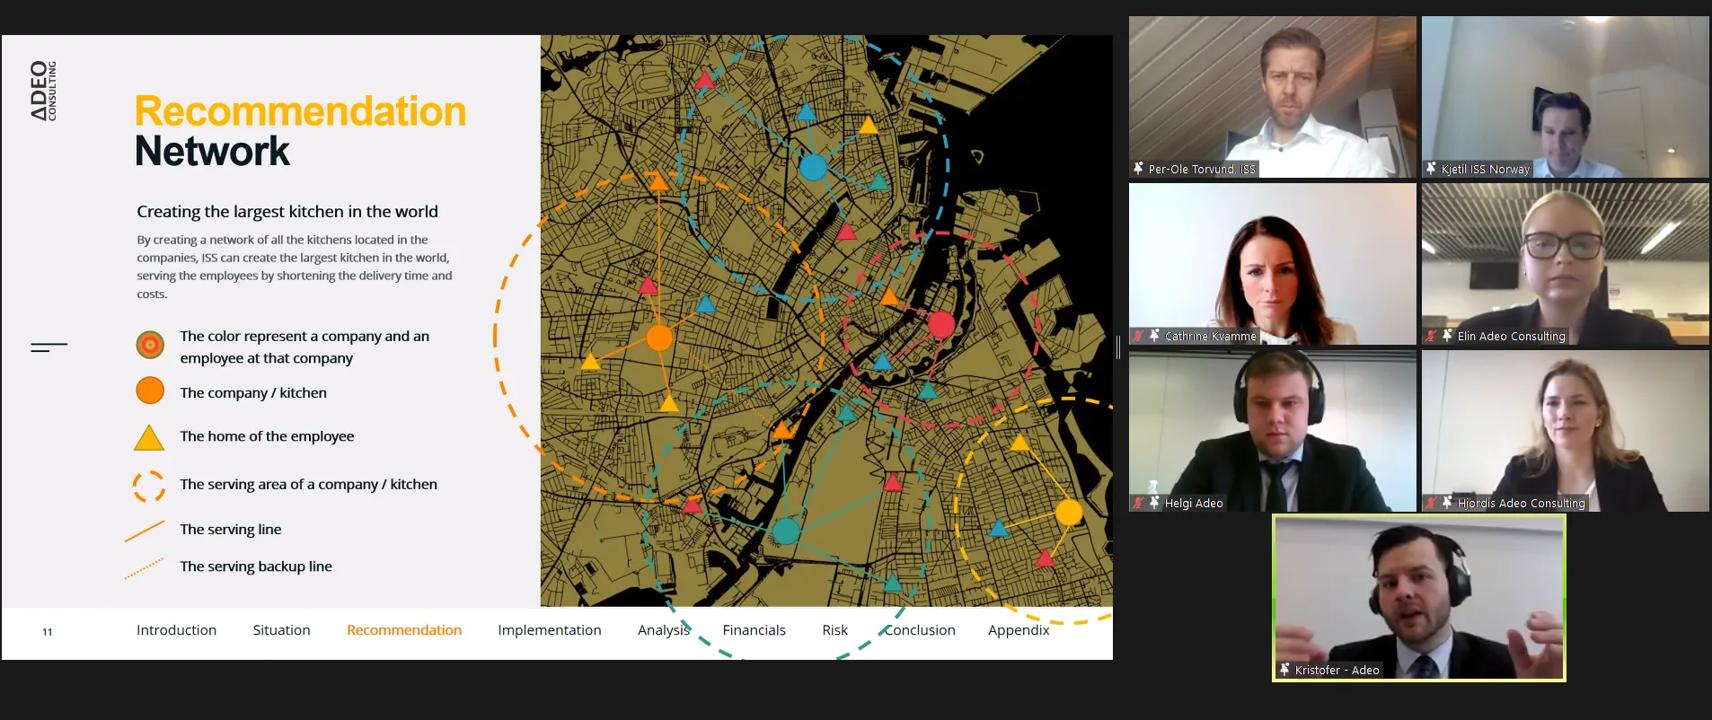Select Cathrine Kvamme's video tile
Screen dimensions: 1712x720
pyautogui.click(x=1273, y=264)
